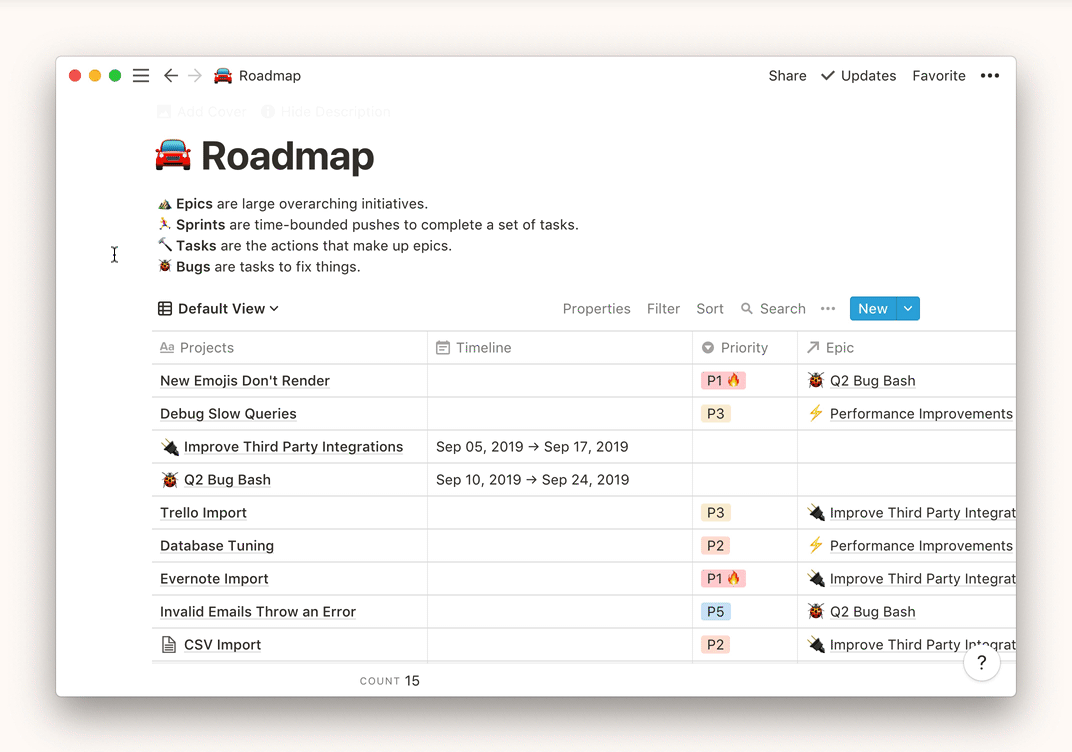Click the forward navigation arrow

(x=195, y=76)
